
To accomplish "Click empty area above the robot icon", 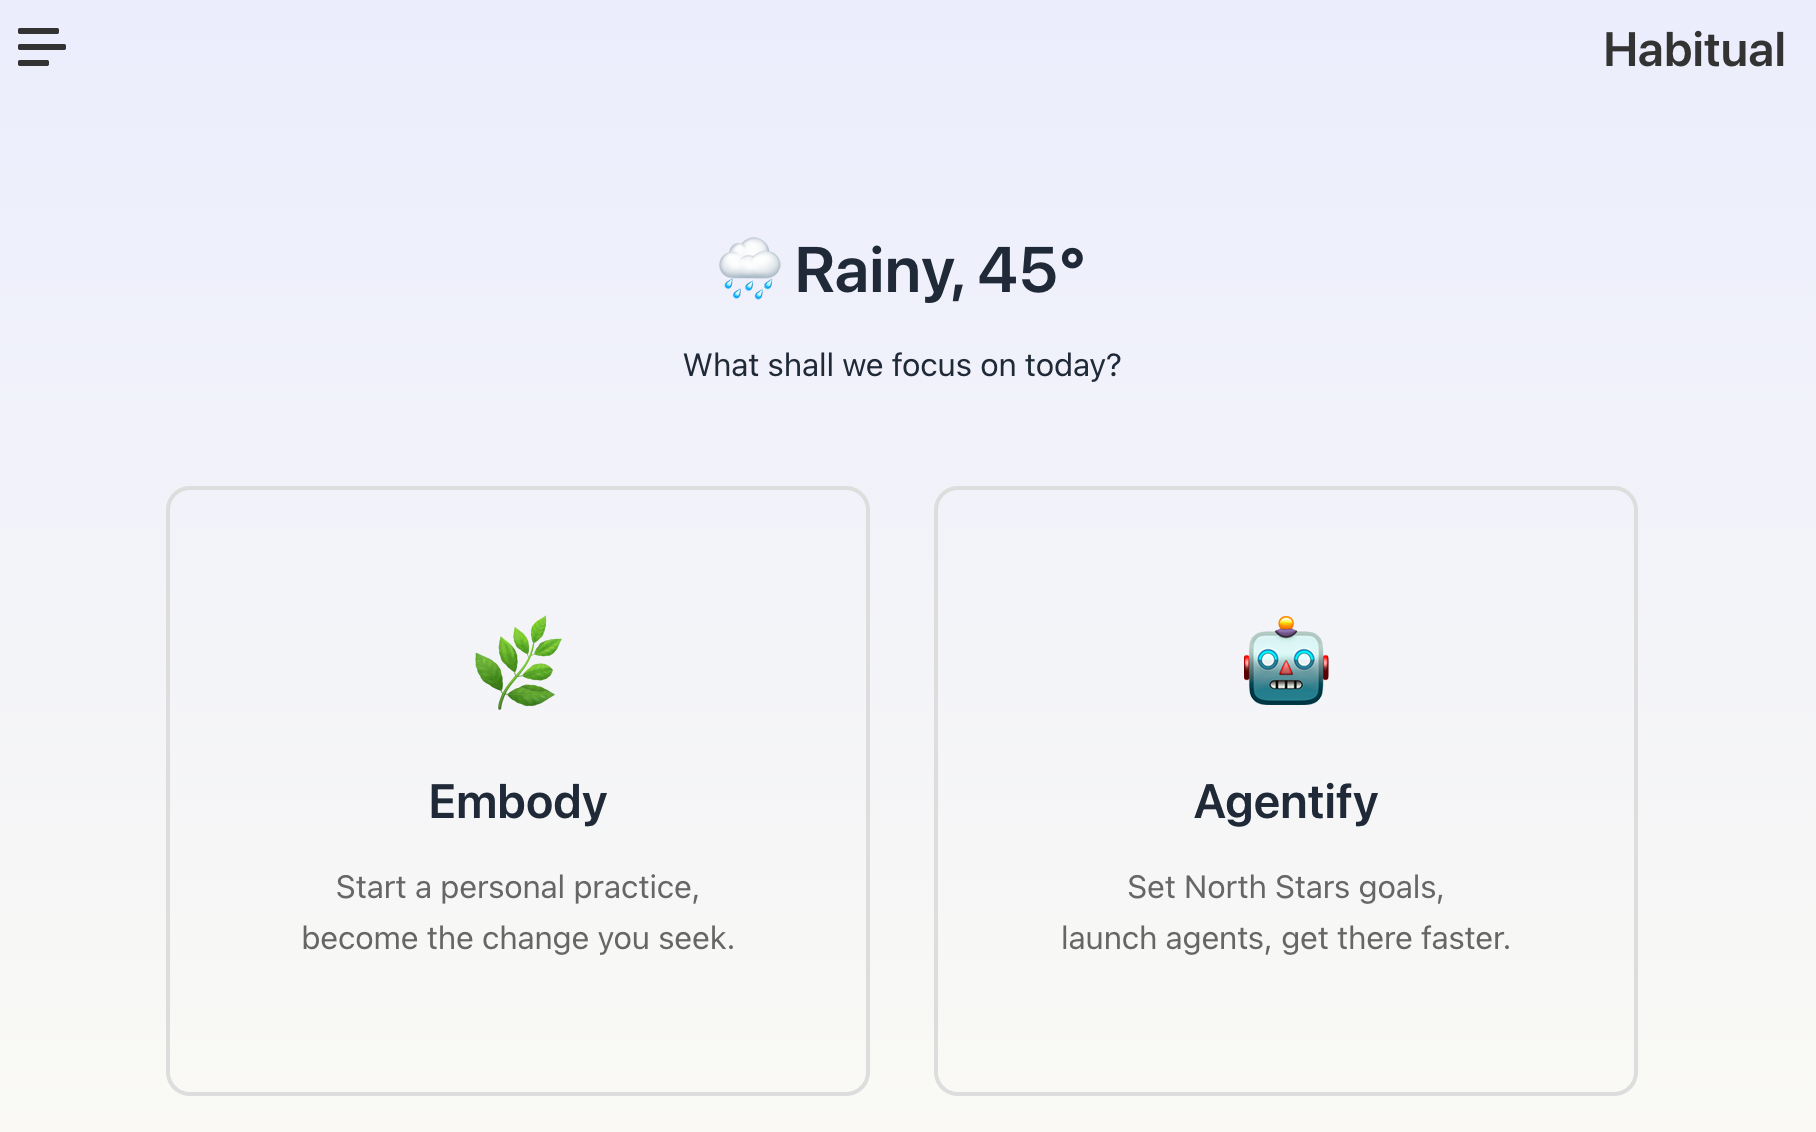I will tap(1286, 550).
